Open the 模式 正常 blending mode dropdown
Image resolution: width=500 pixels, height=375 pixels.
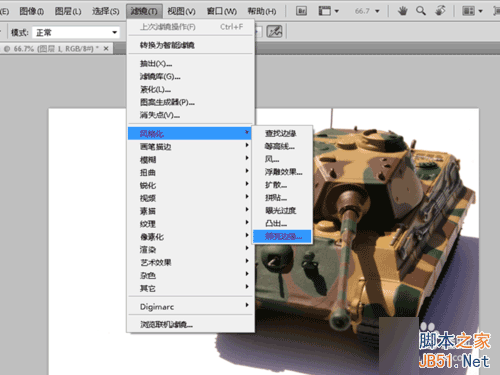coord(76,32)
